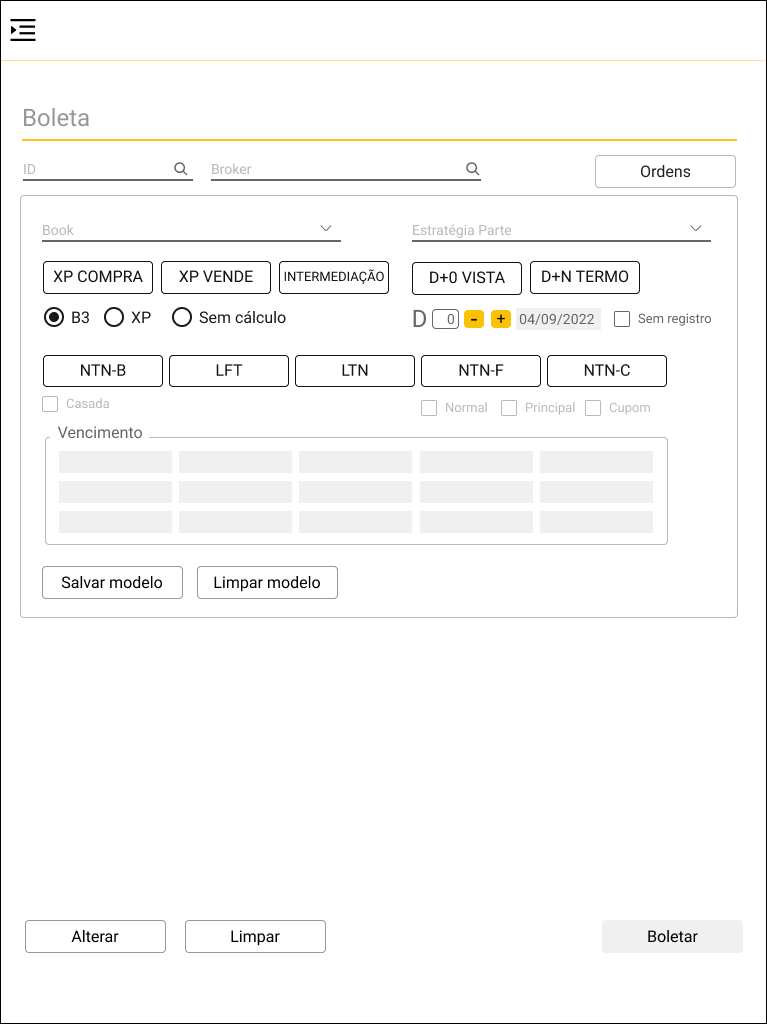
Task: Select the XP COMPRA option
Action: pos(98,277)
